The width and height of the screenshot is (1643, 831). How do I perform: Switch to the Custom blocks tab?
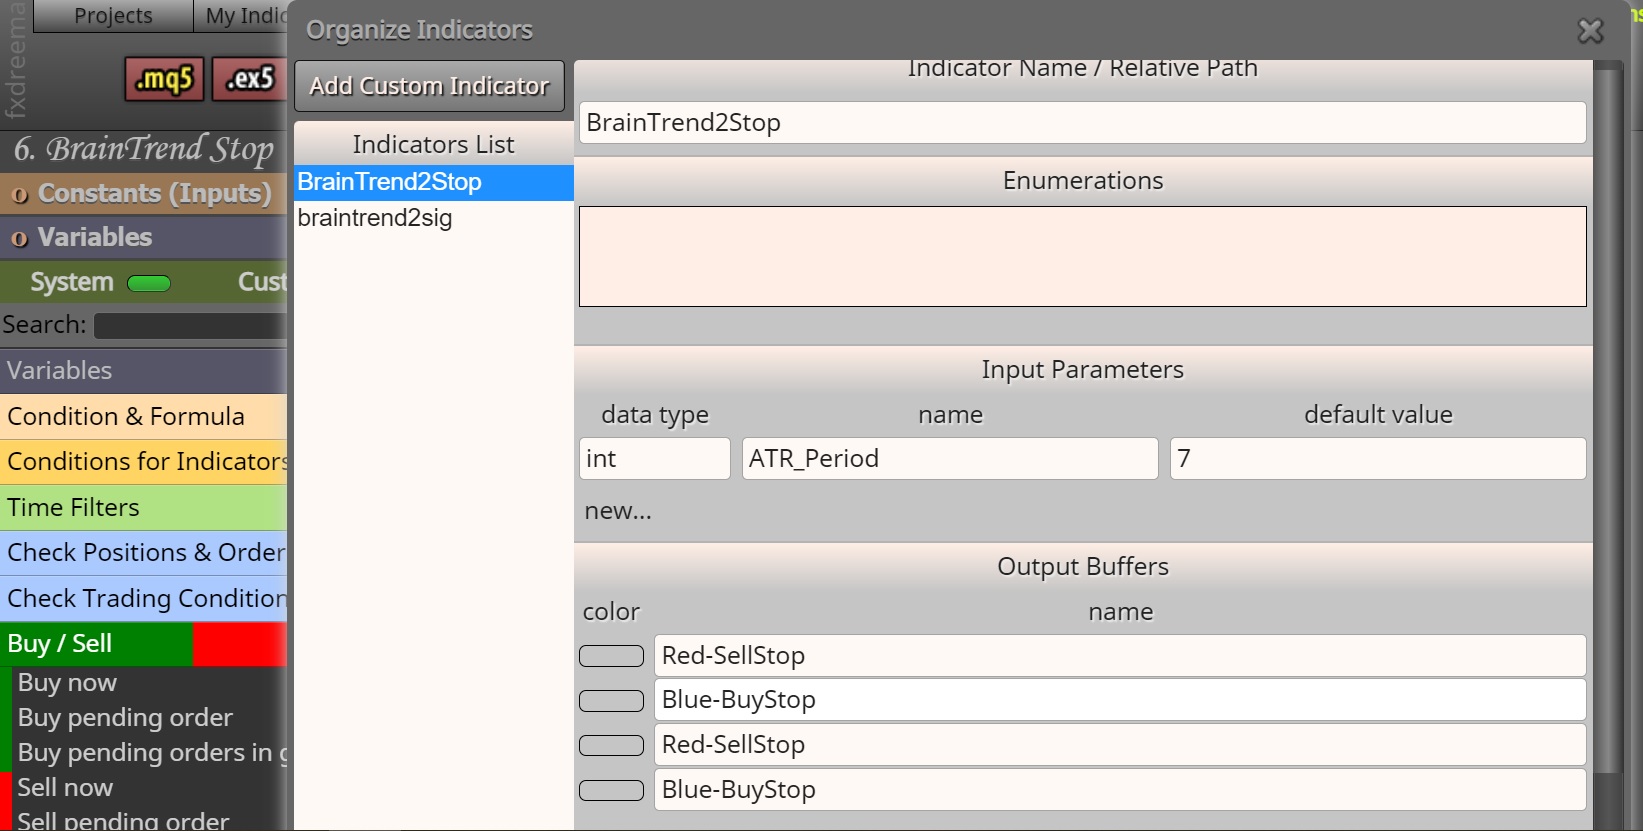coord(262,282)
